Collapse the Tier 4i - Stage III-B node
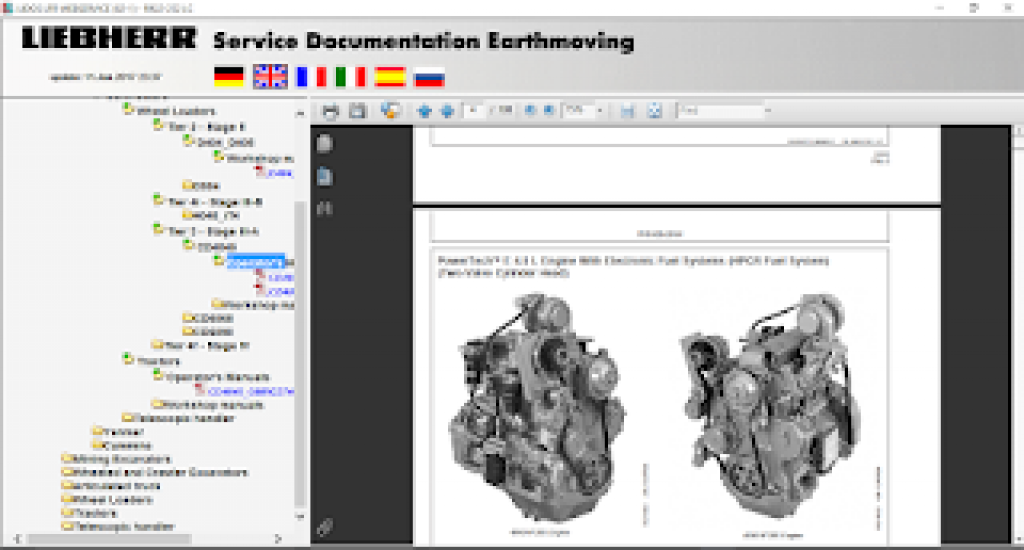The height and width of the screenshot is (550, 1024). 158,200
